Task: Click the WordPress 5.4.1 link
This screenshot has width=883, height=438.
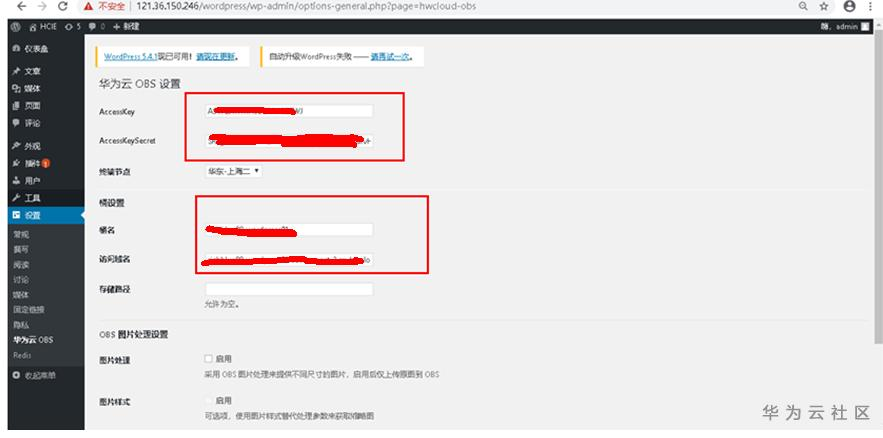Action: 130,57
